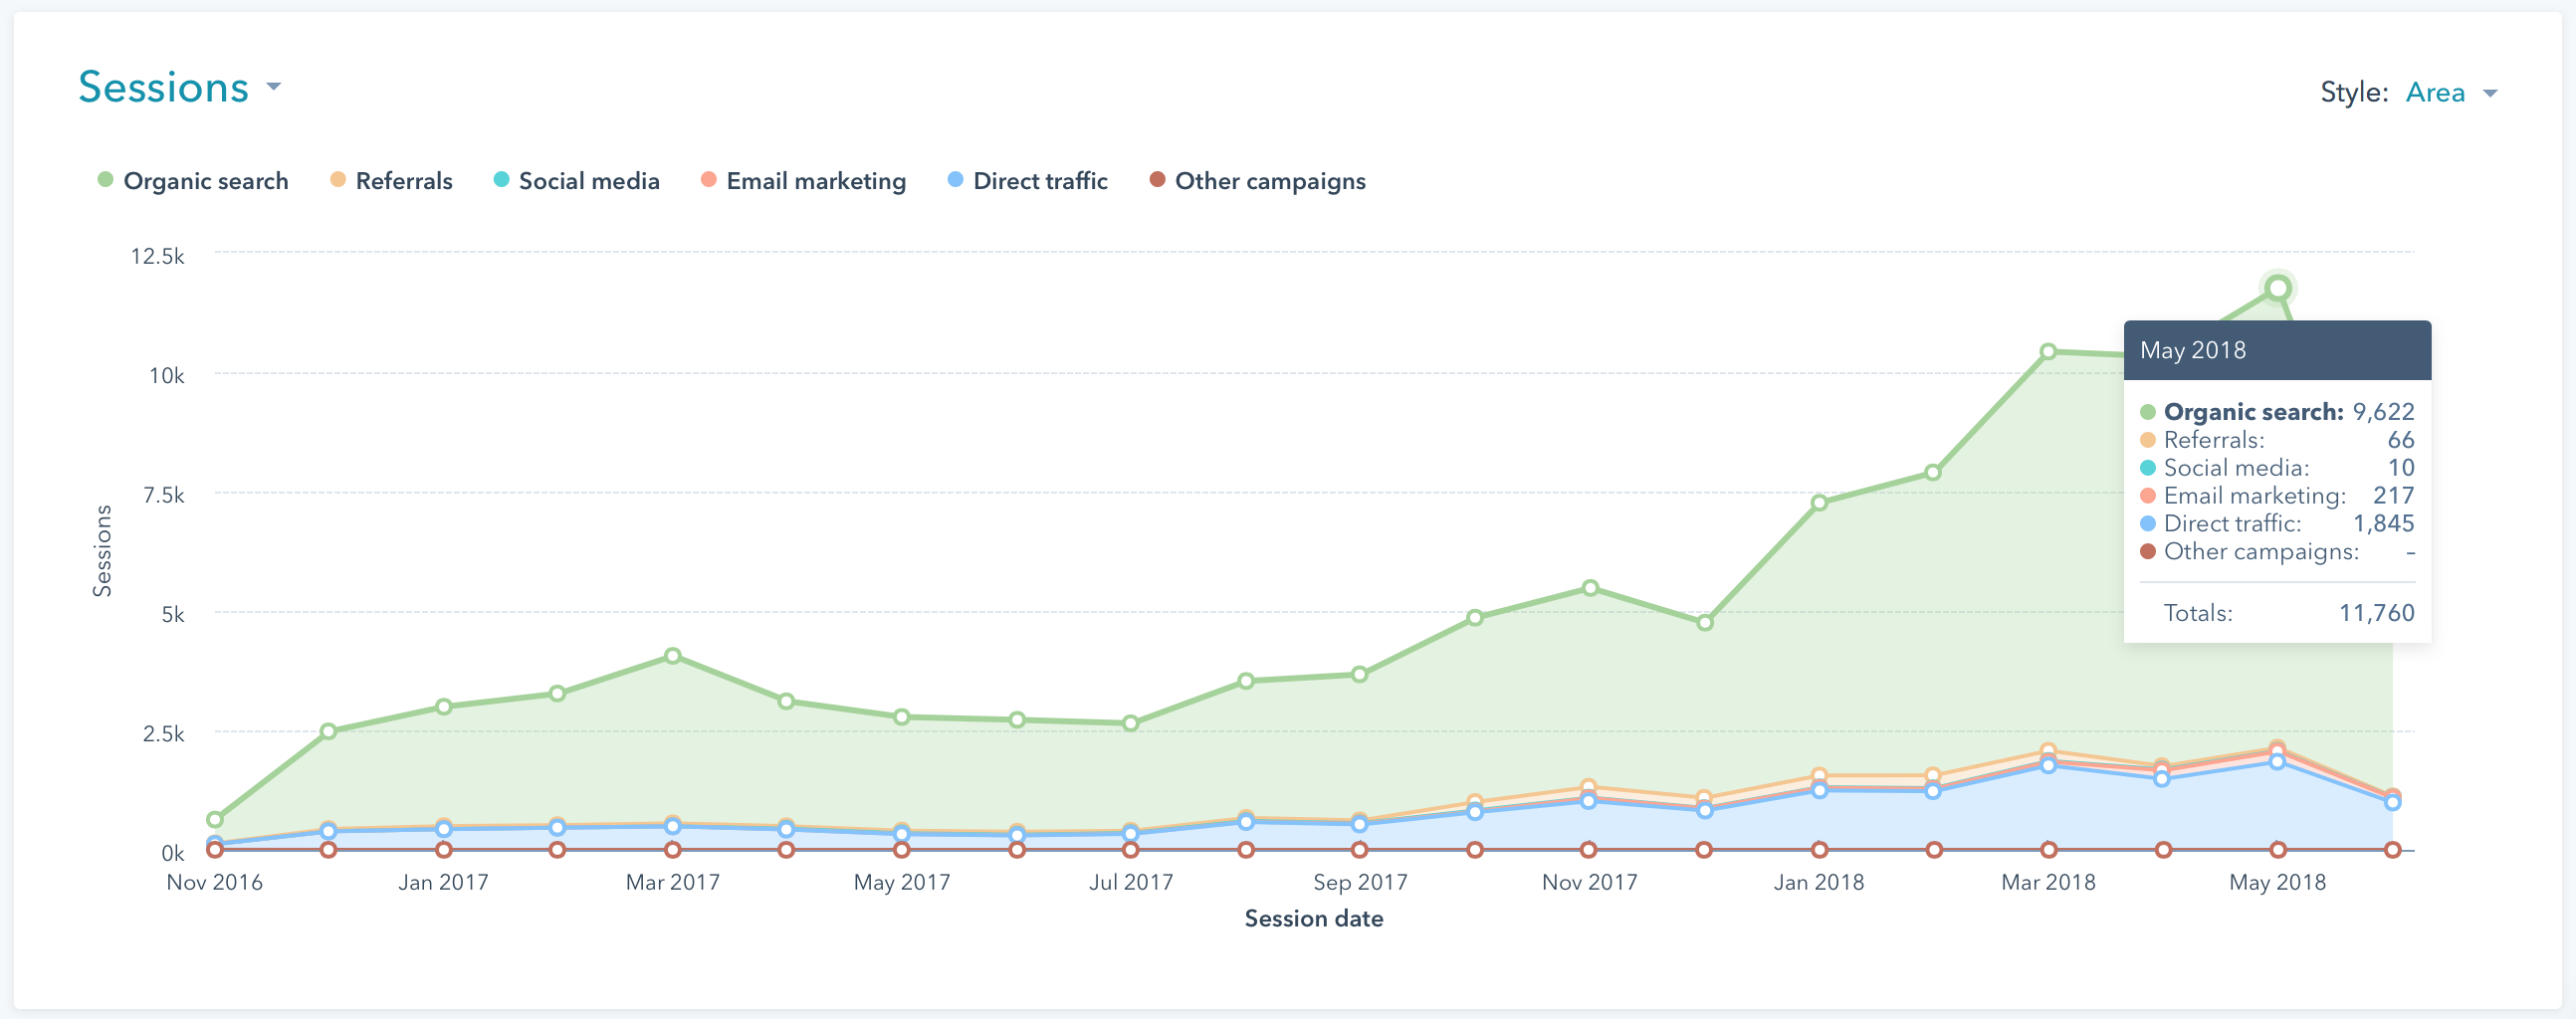Click the tooltip Direct traffic value 1,845
Screen dimensions: 2576x1019
click(x=2383, y=523)
